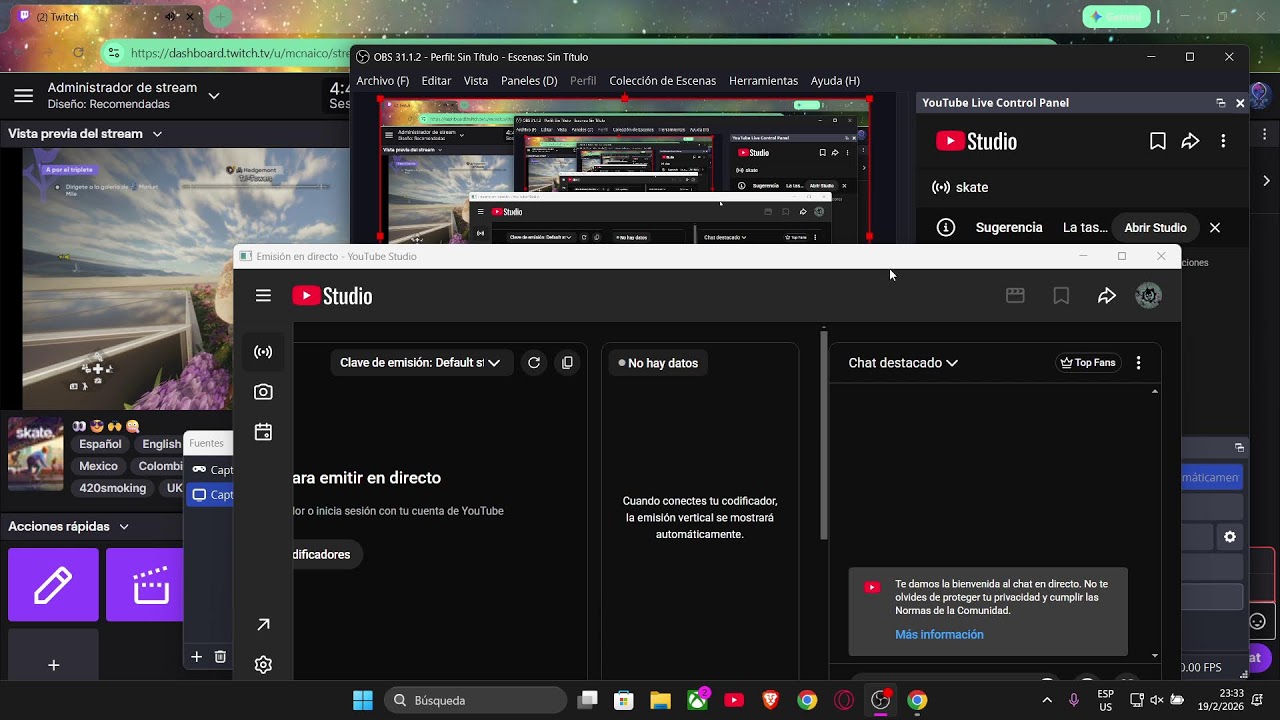1280x720 pixels.
Task: Open the Manage calendar sidebar icon
Action: (x=263, y=432)
